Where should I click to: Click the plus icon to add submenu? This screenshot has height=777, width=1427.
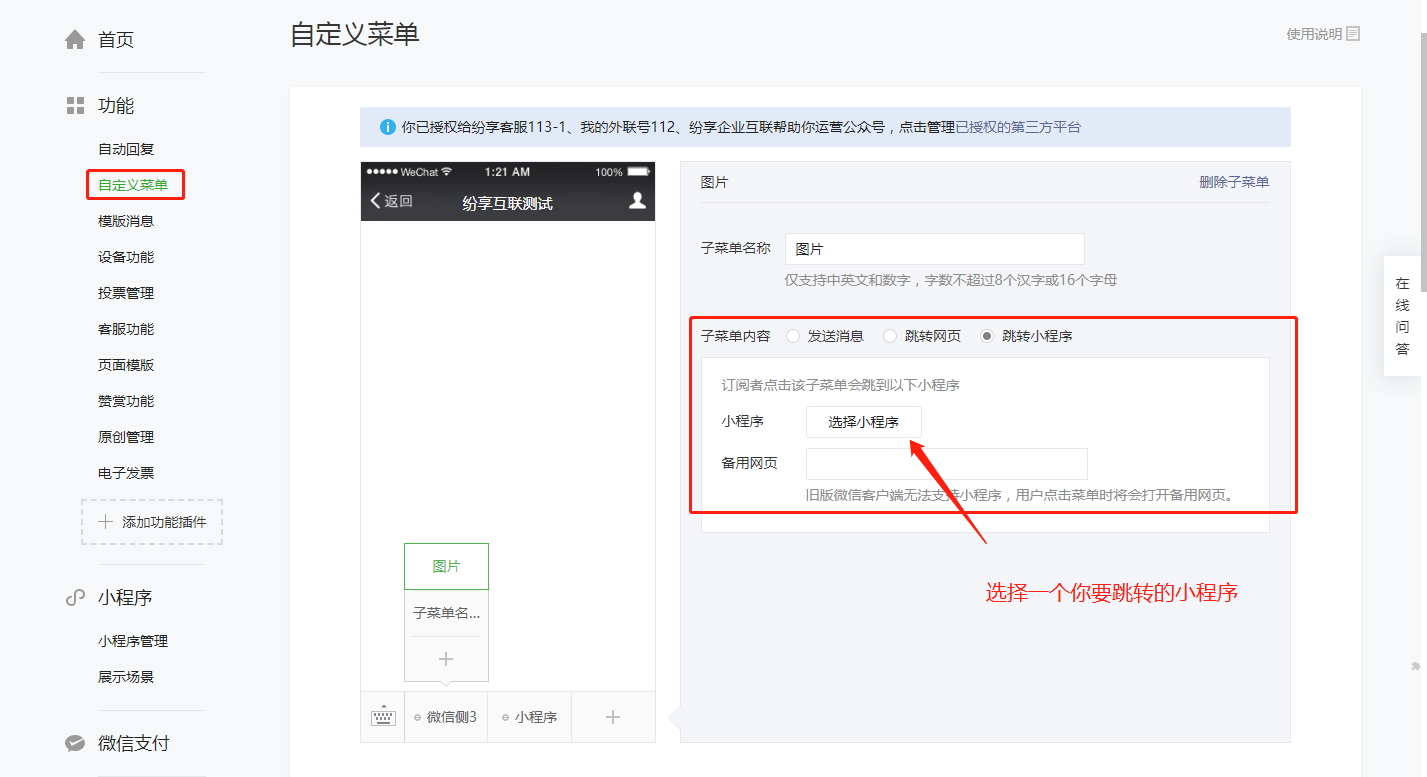(x=446, y=659)
